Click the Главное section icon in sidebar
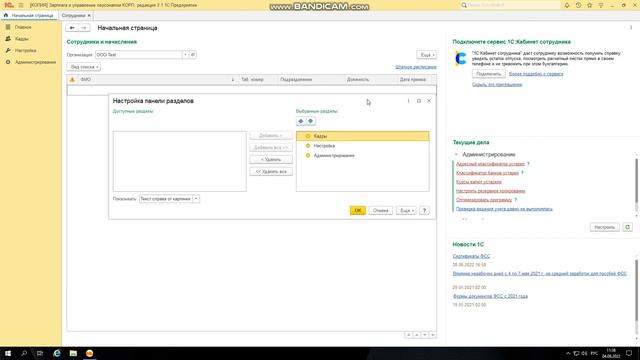The height and width of the screenshot is (360, 640). tap(8, 27)
